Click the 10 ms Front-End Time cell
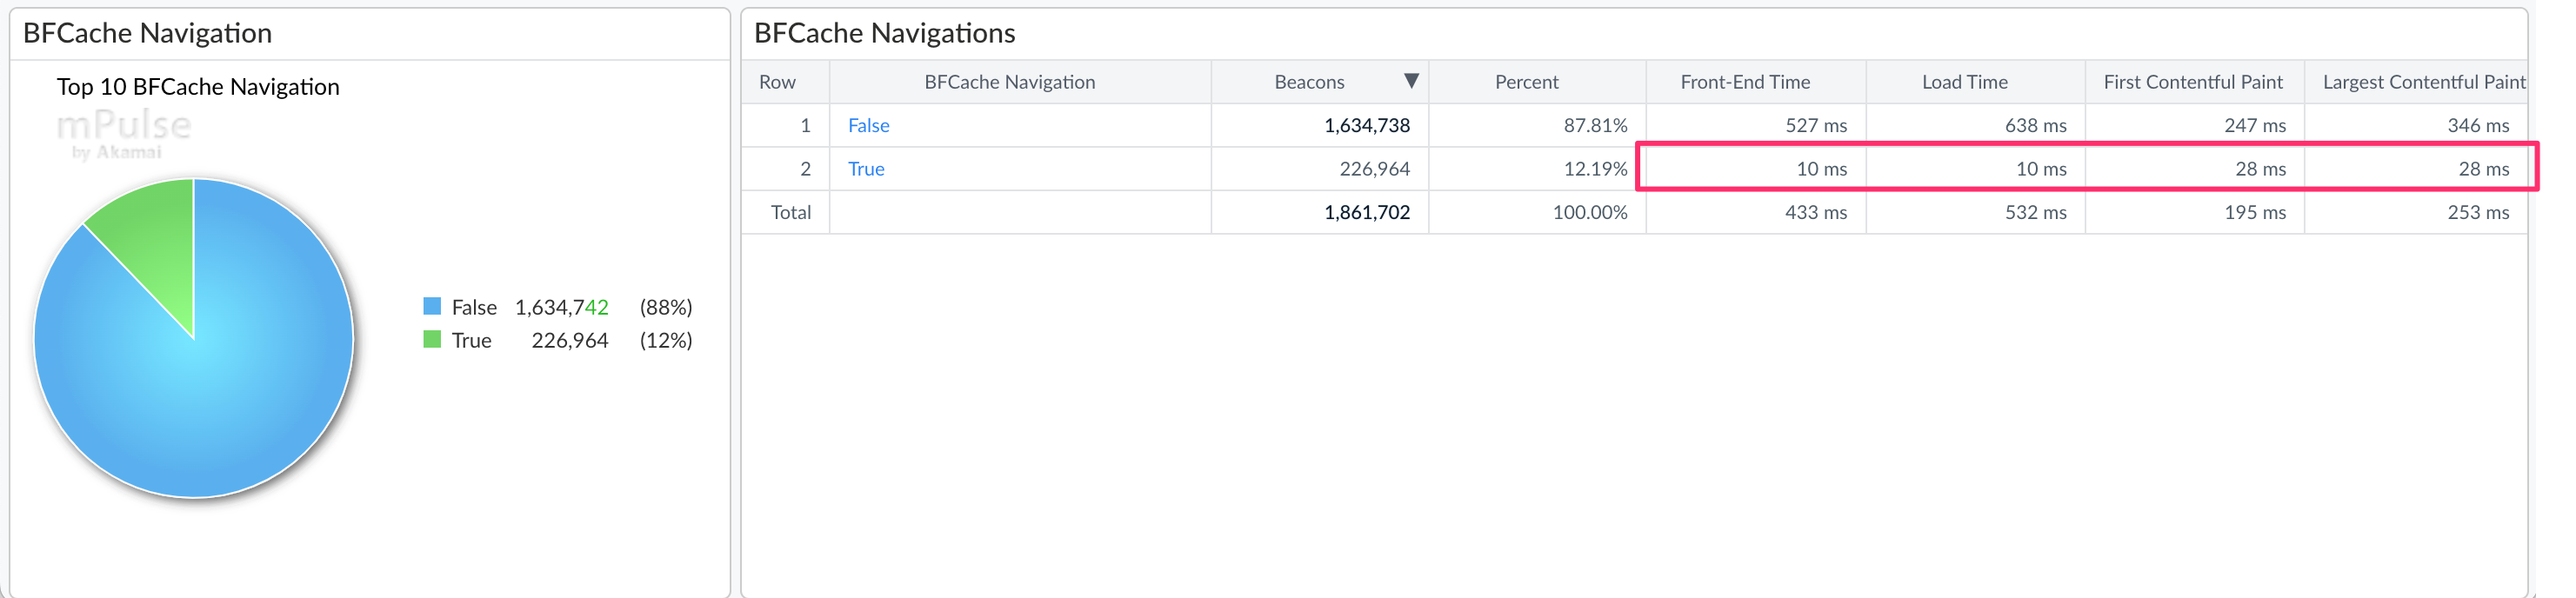The image size is (2576, 598). click(1820, 169)
